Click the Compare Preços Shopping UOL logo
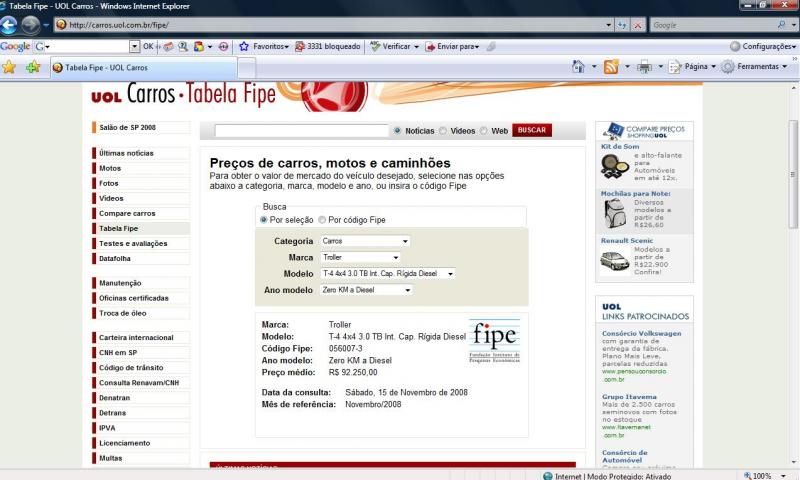 pyautogui.click(x=643, y=131)
